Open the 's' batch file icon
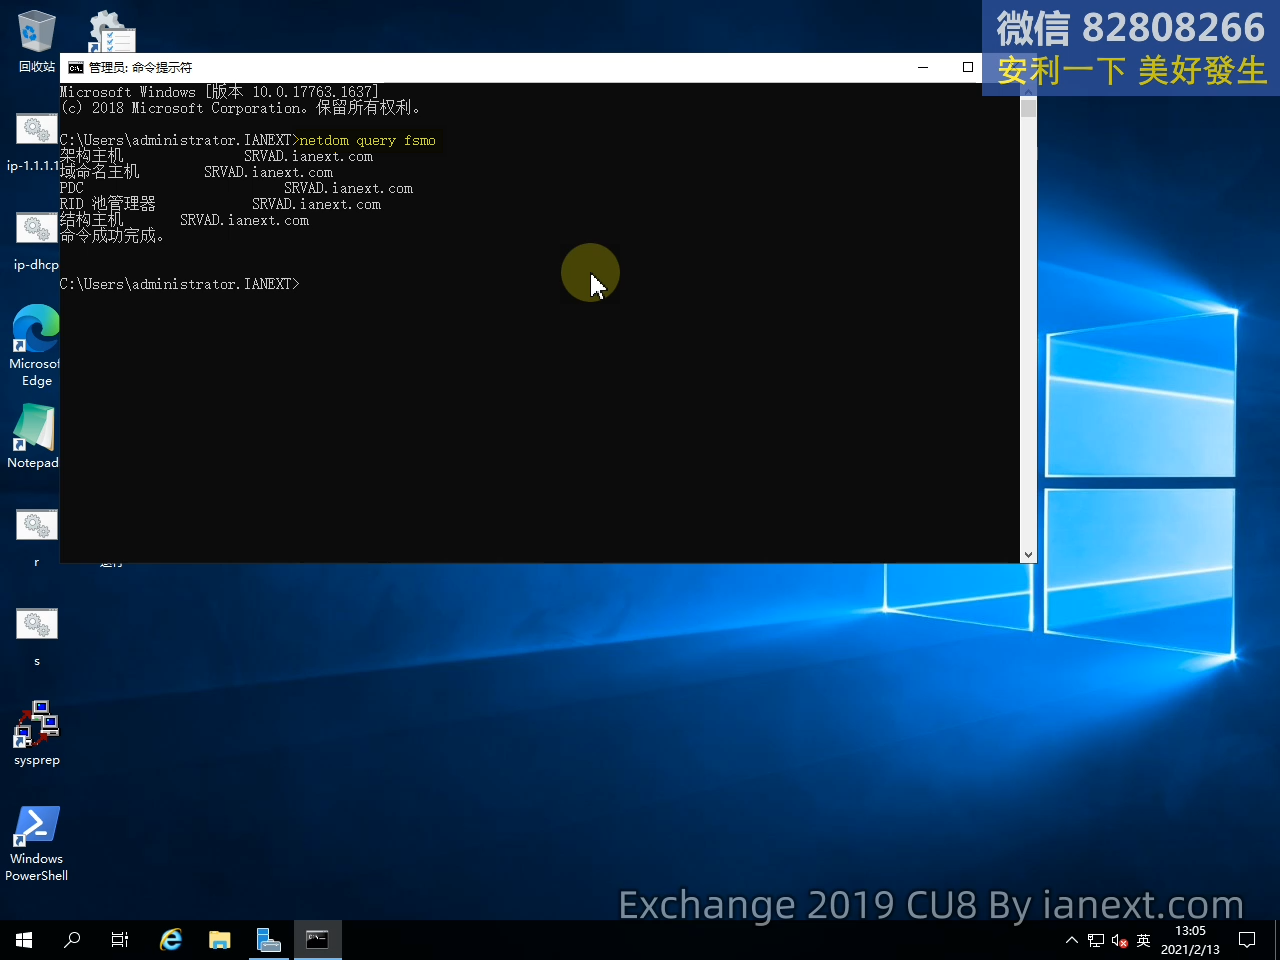1280x960 pixels. tap(37, 636)
